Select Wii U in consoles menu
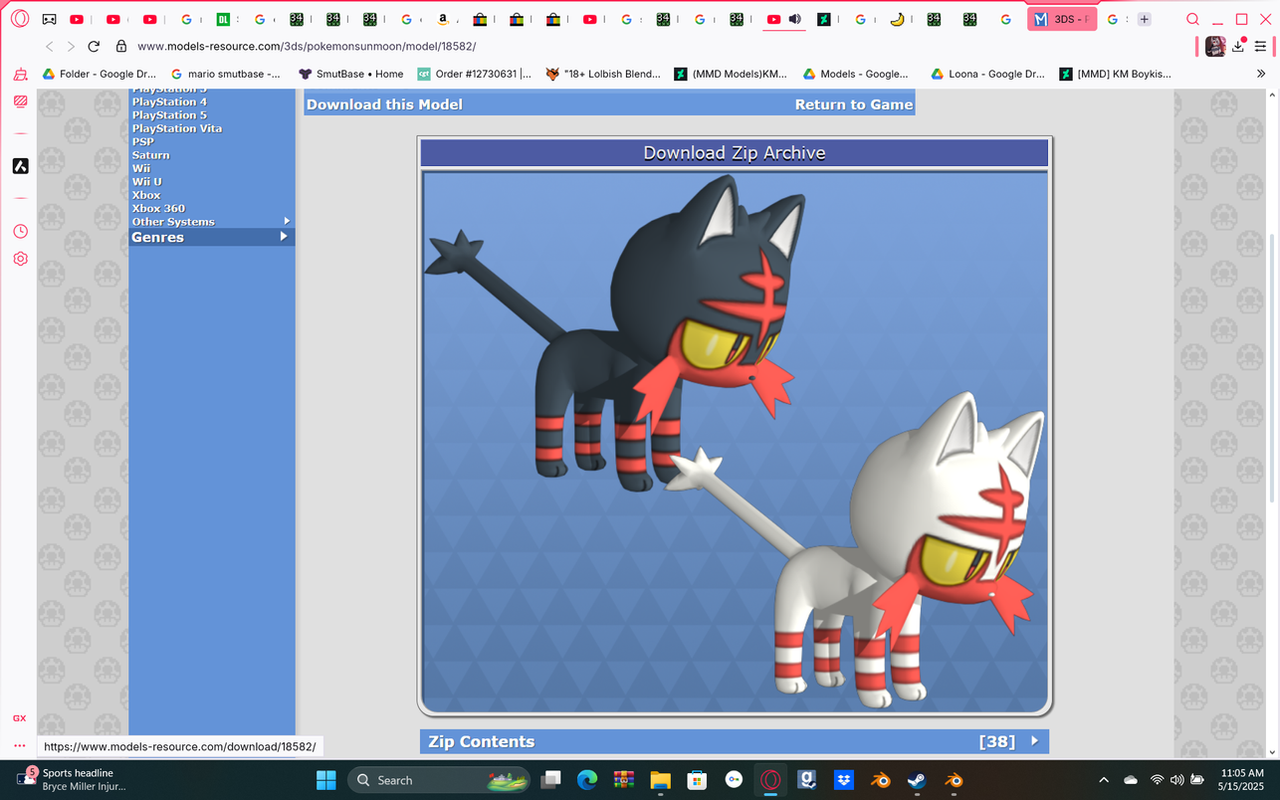This screenshot has height=800, width=1280. click(147, 182)
